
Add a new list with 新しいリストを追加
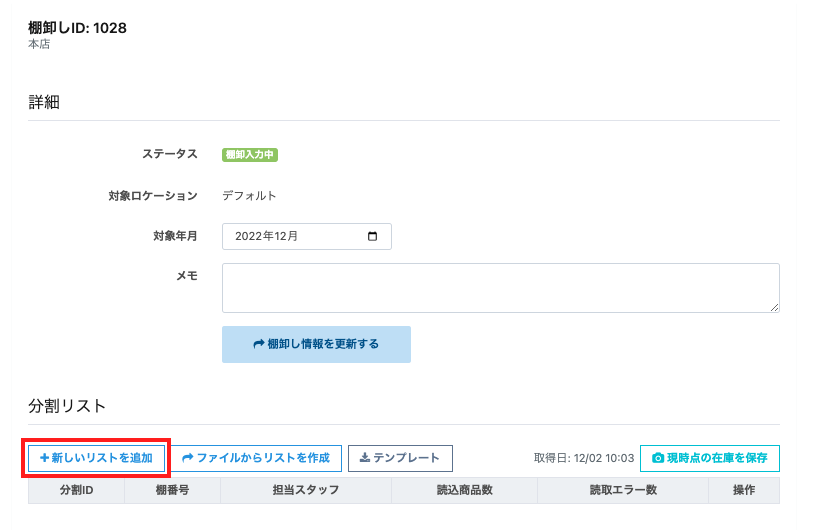[x=97, y=458]
